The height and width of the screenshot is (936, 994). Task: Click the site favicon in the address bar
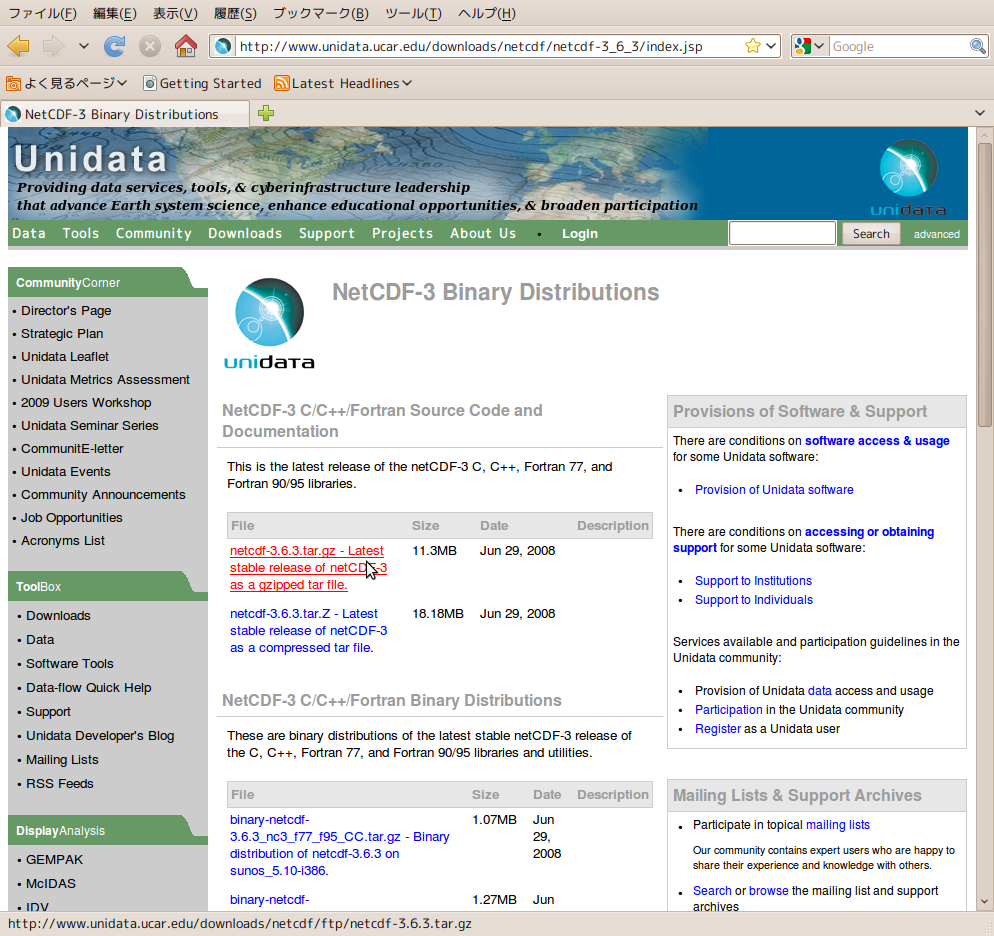pos(223,46)
